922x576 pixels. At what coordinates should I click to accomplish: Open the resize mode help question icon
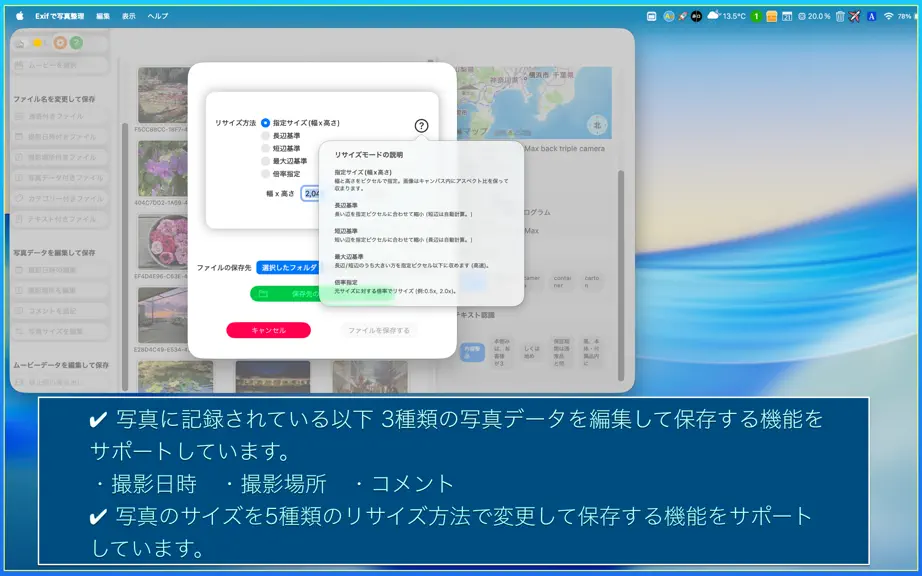click(421, 125)
